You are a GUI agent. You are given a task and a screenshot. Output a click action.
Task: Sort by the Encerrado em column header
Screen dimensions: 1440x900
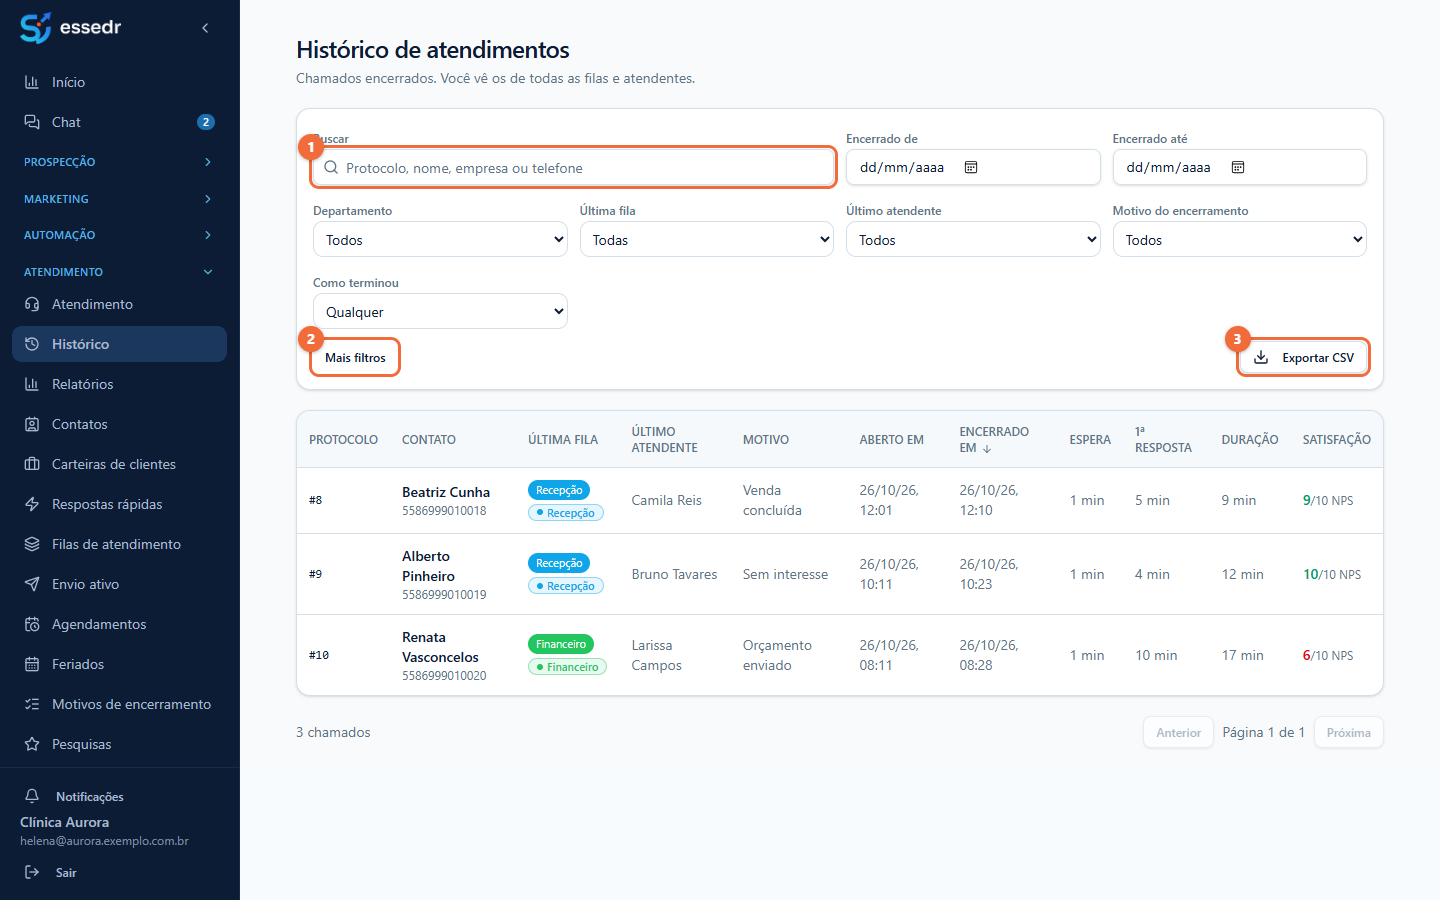994,440
